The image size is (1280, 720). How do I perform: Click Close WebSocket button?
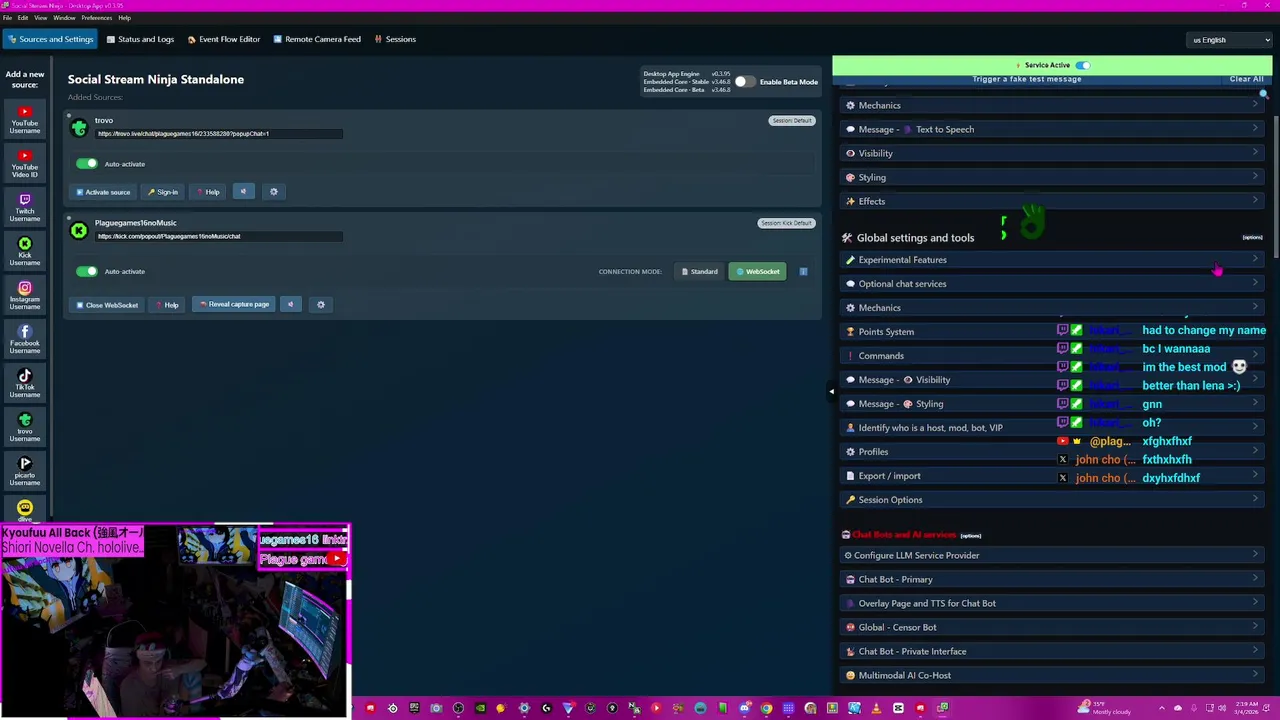pyautogui.click(x=107, y=305)
